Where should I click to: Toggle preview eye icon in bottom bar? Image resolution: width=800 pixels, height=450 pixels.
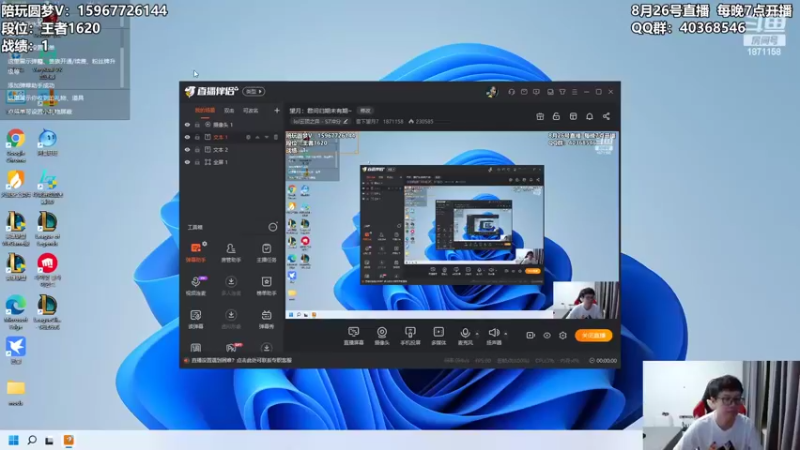[546, 335]
